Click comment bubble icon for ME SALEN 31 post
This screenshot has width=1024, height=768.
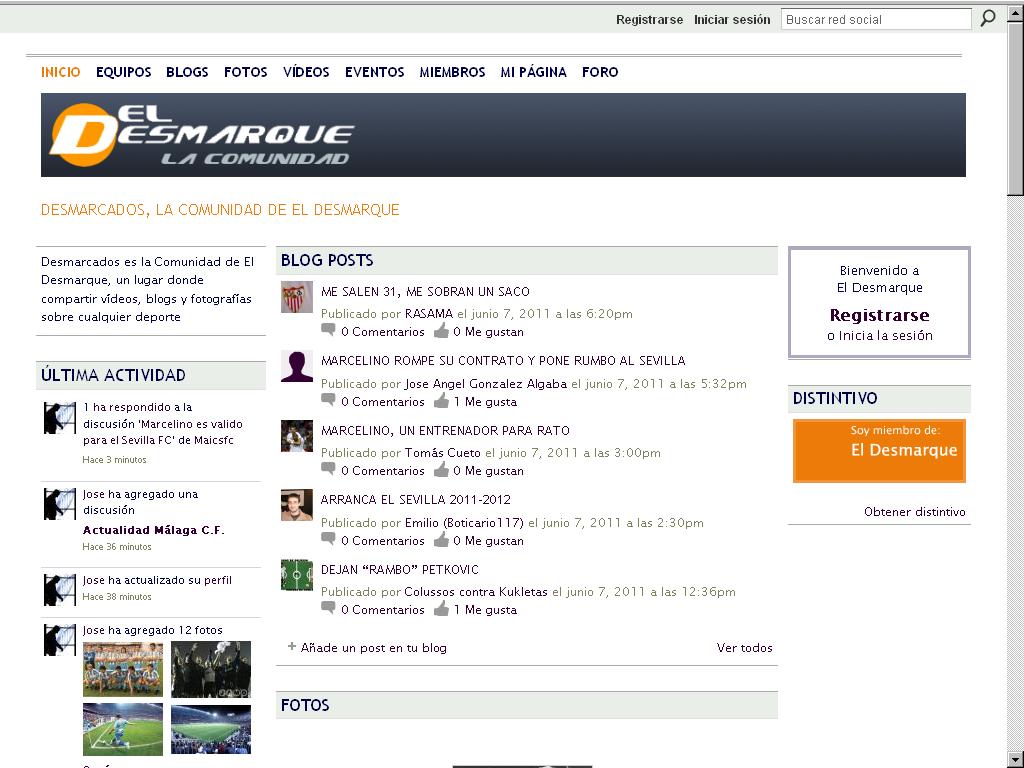[328, 330]
